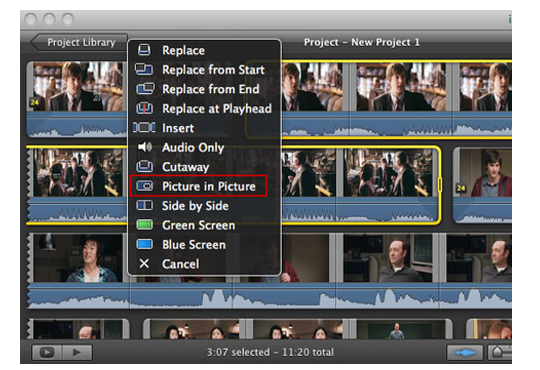Click the Replace from Start icon
The height and width of the screenshot is (370, 540).
144,69
